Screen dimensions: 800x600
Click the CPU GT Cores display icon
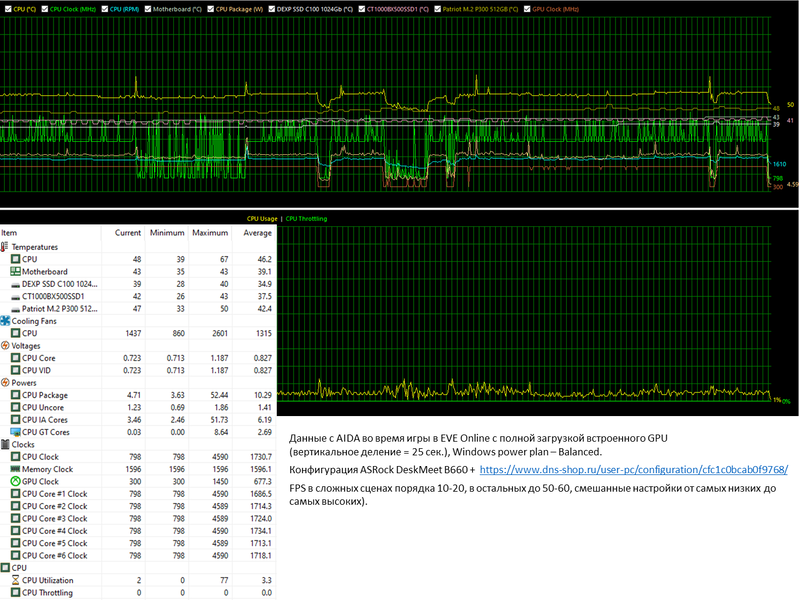point(16,432)
